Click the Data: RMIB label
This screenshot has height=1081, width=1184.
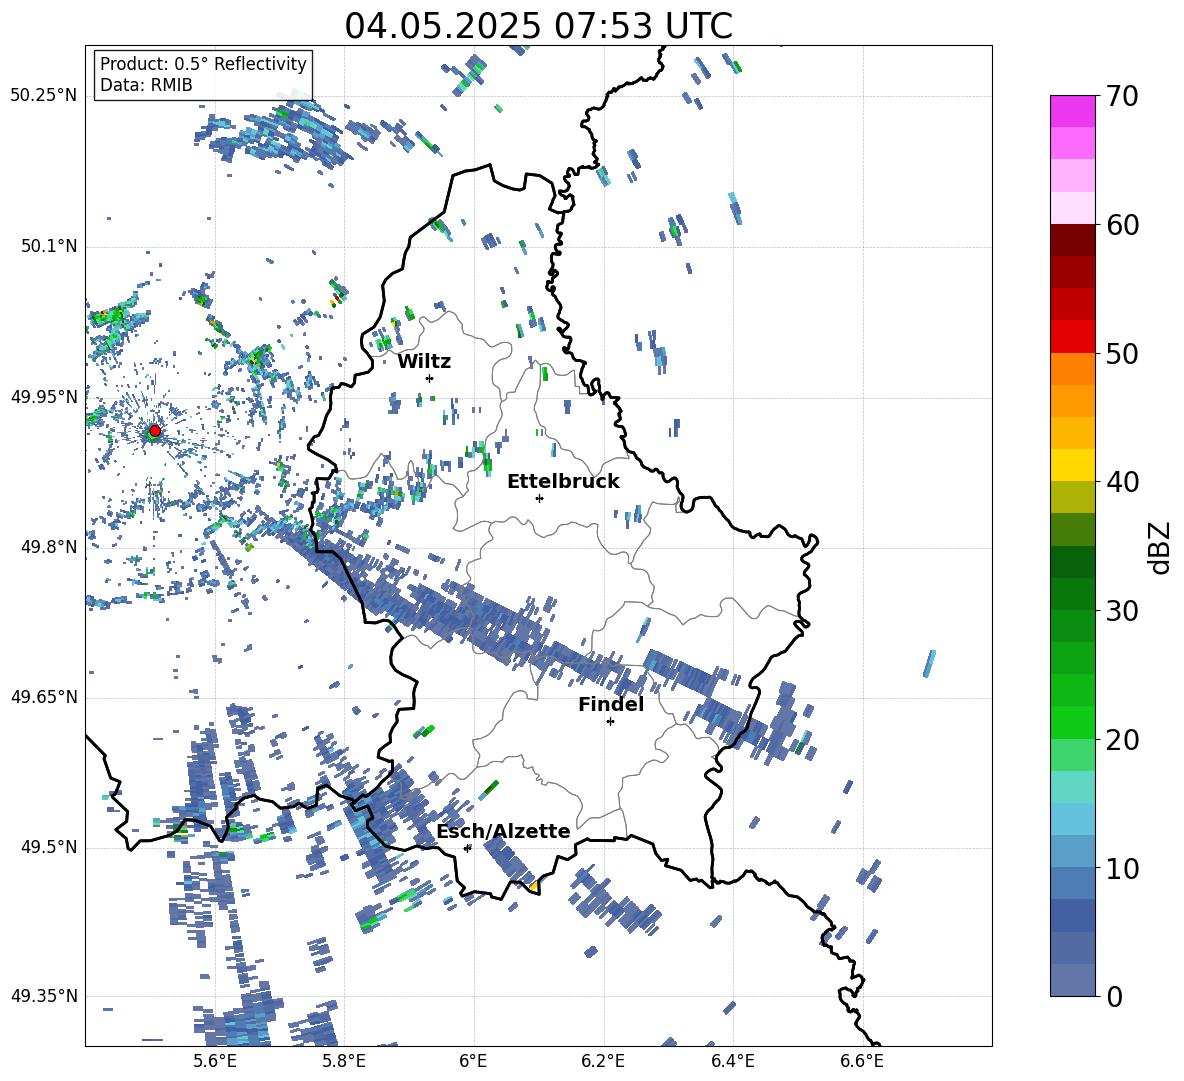pyautogui.click(x=146, y=85)
